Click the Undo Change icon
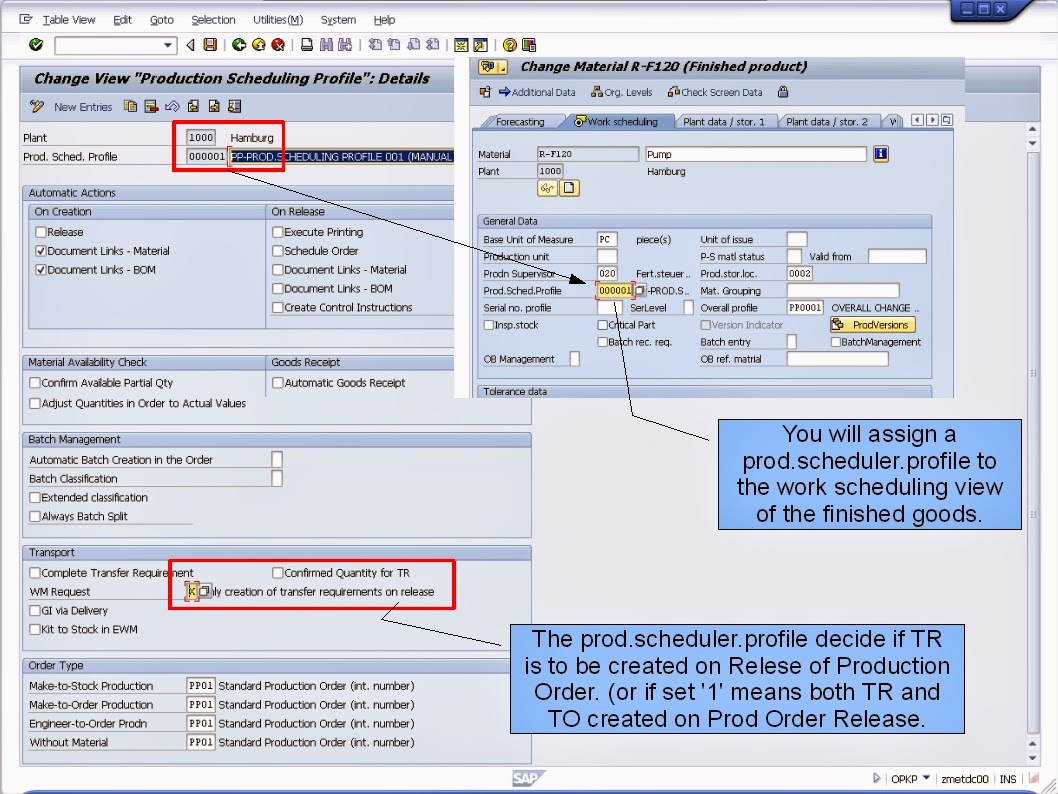 [x=172, y=107]
